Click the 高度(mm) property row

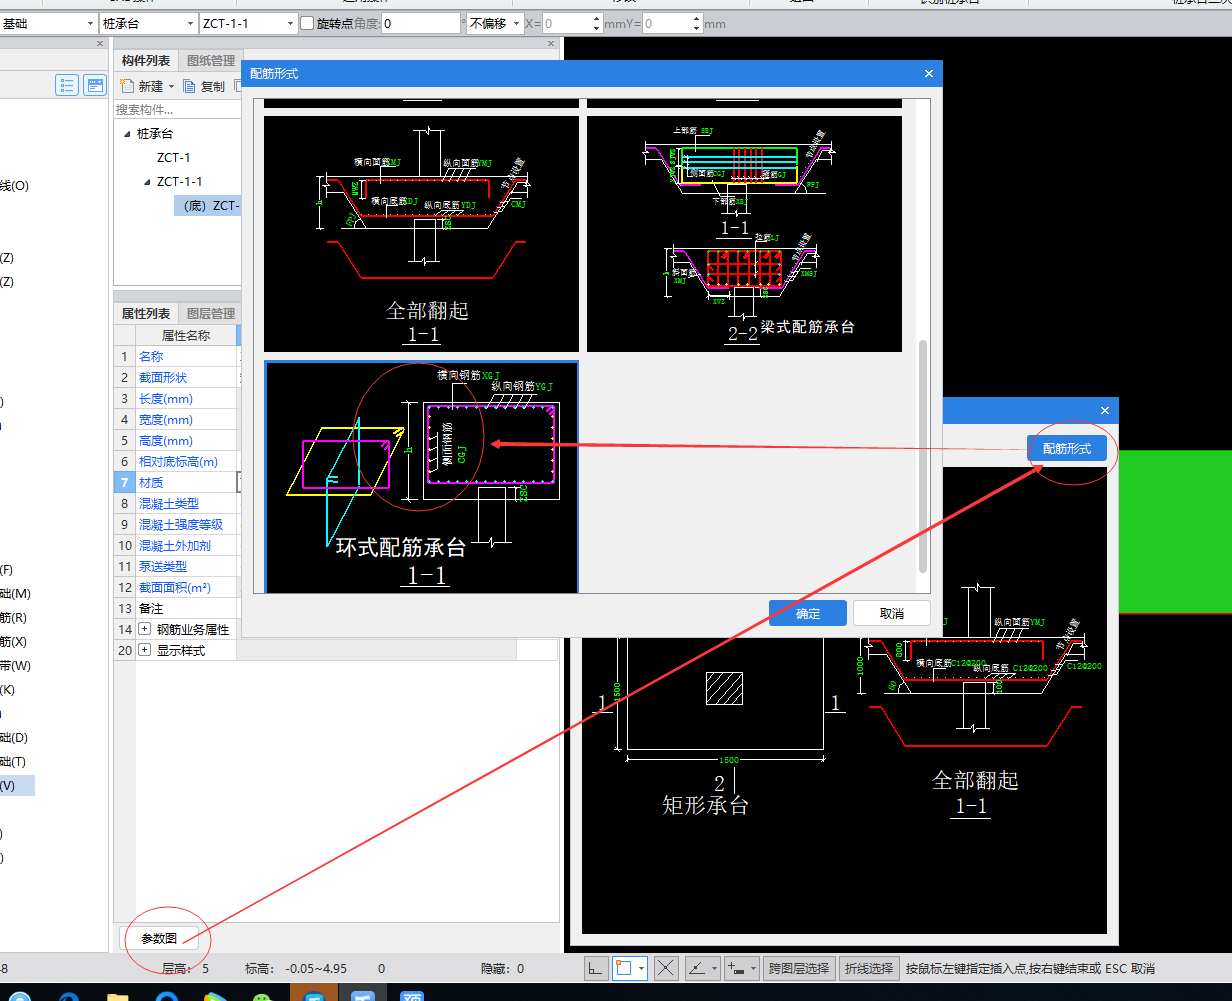click(175, 440)
